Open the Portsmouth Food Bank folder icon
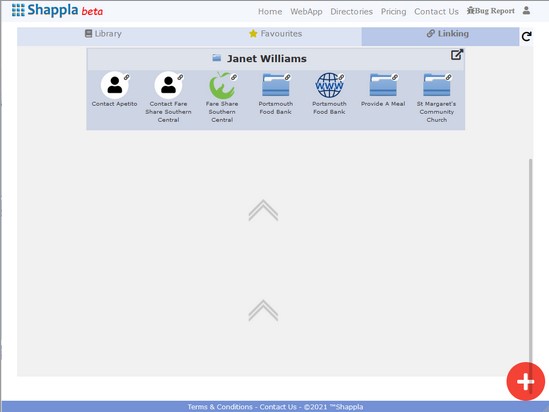The width and height of the screenshot is (549, 412). click(276, 85)
